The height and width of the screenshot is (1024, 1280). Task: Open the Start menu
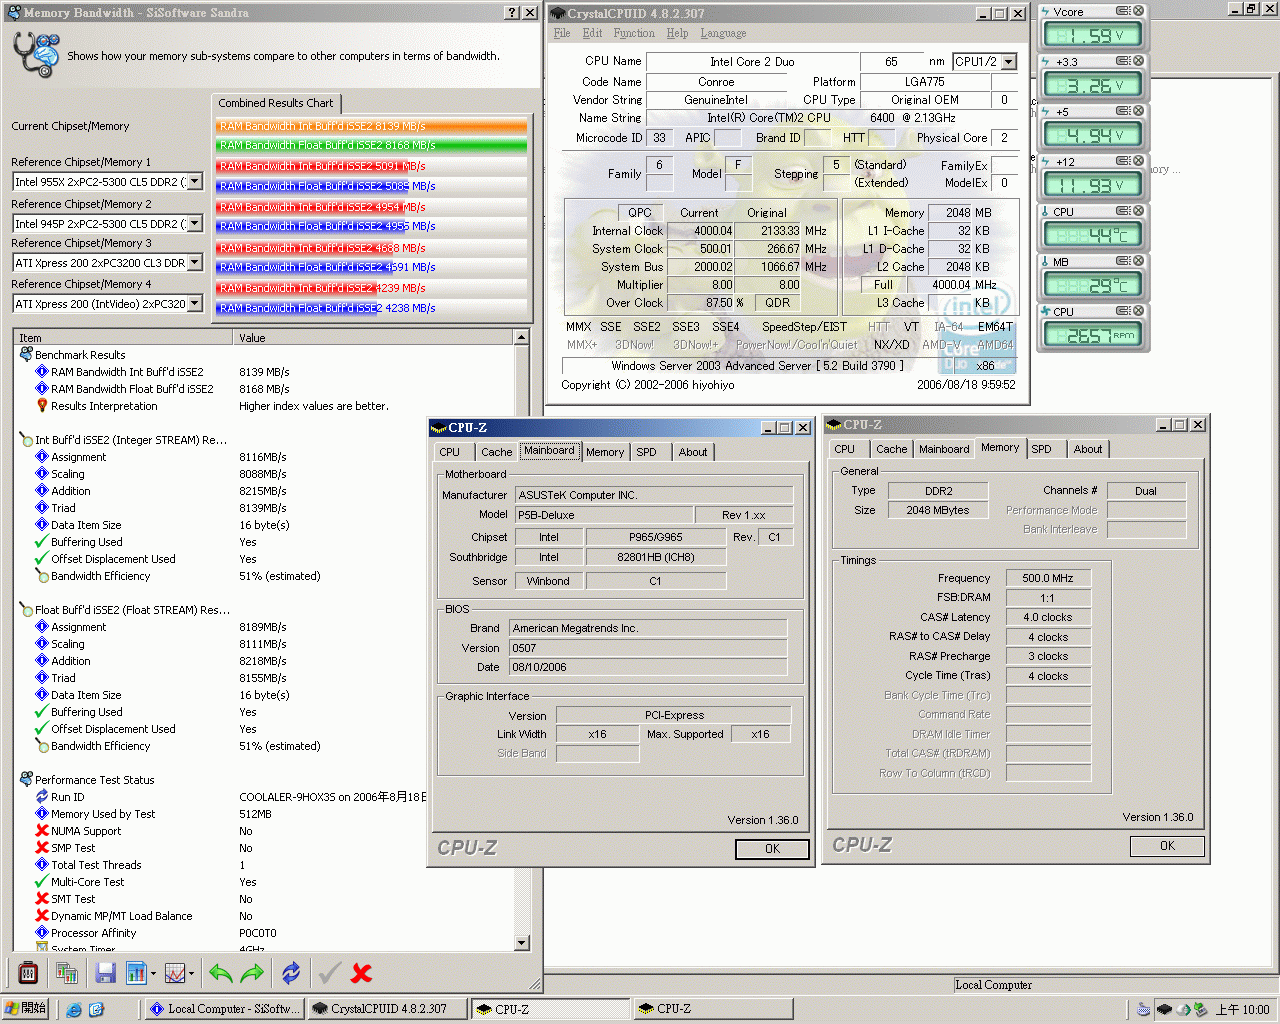point(26,1009)
